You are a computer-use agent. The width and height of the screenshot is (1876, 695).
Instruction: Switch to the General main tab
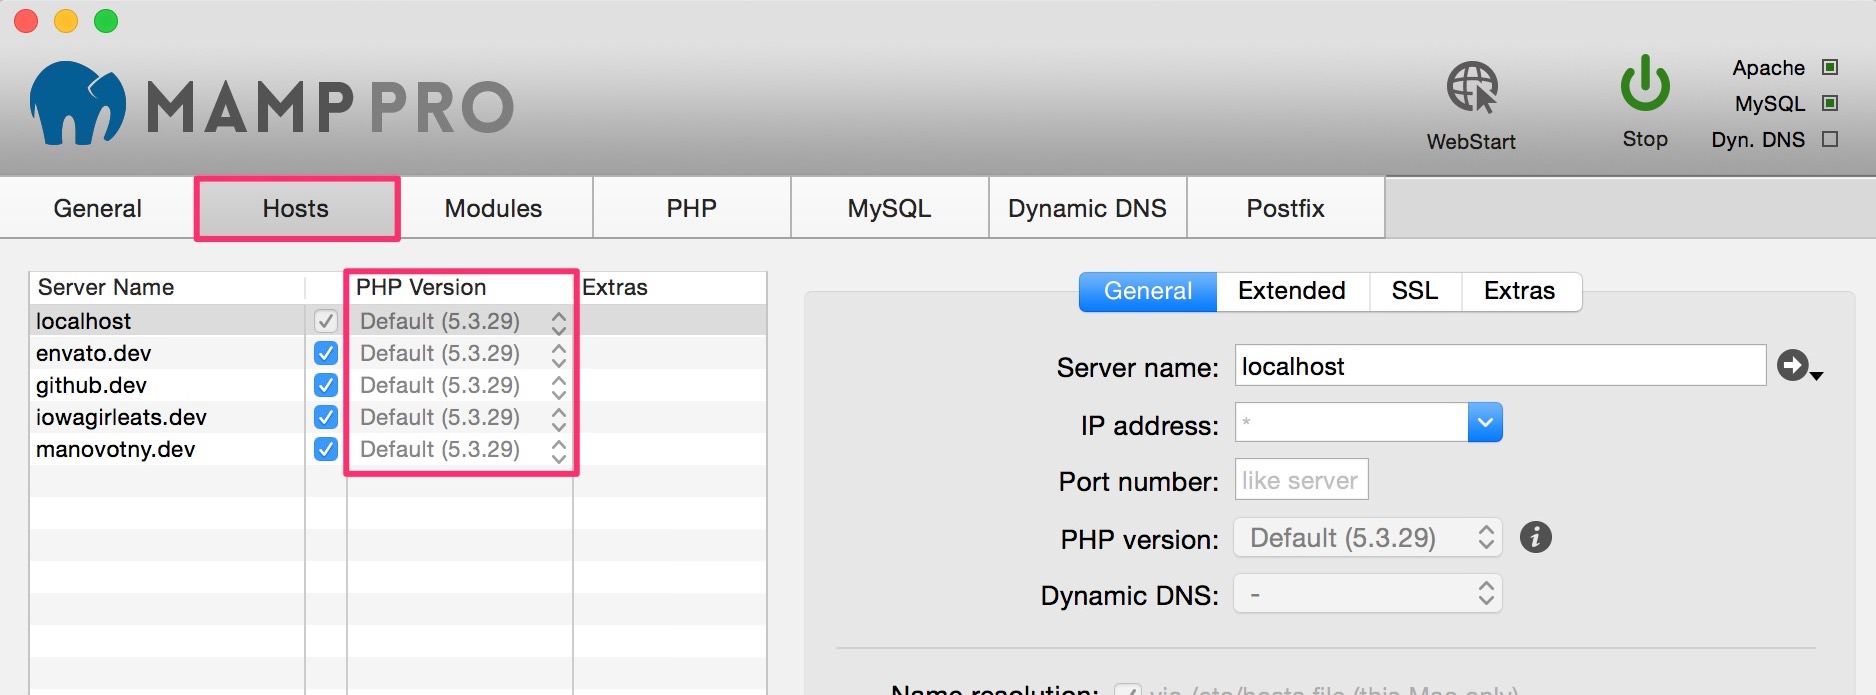[x=98, y=208]
